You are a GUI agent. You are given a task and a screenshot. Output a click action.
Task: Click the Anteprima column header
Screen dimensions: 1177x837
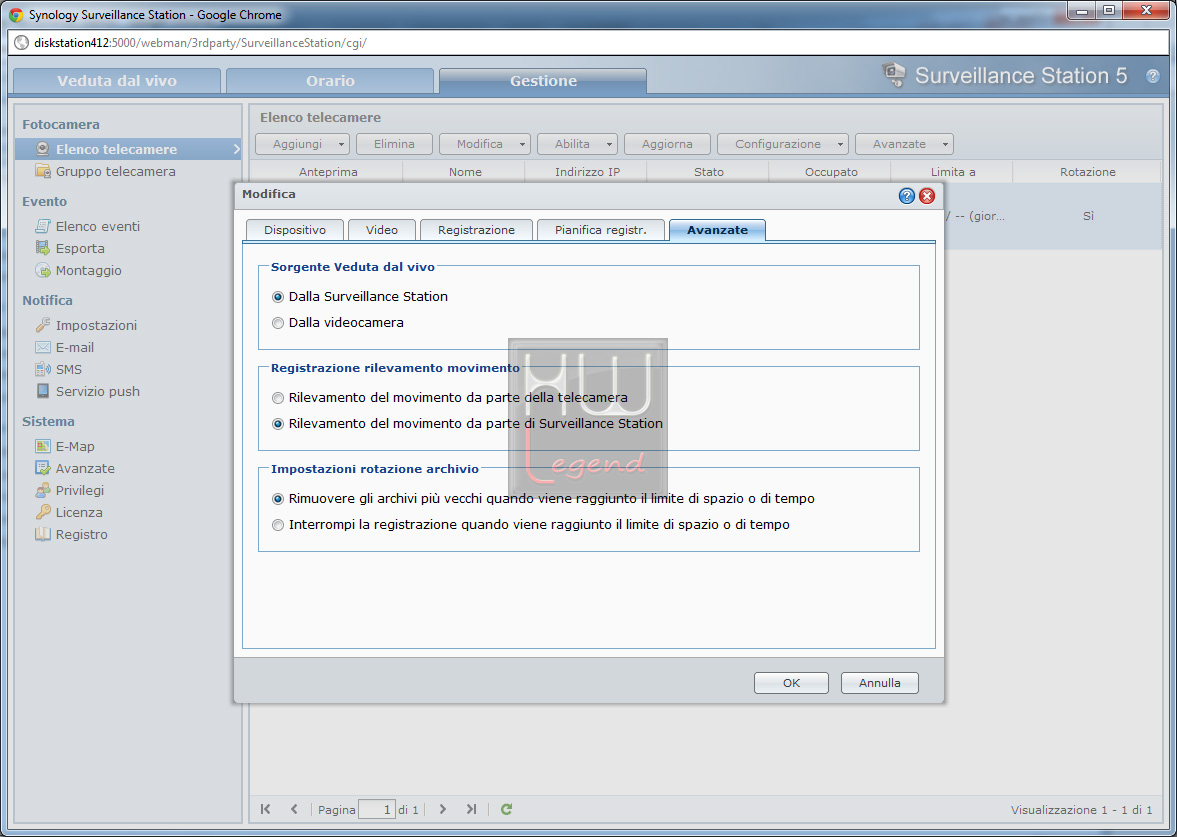click(x=327, y=172)
